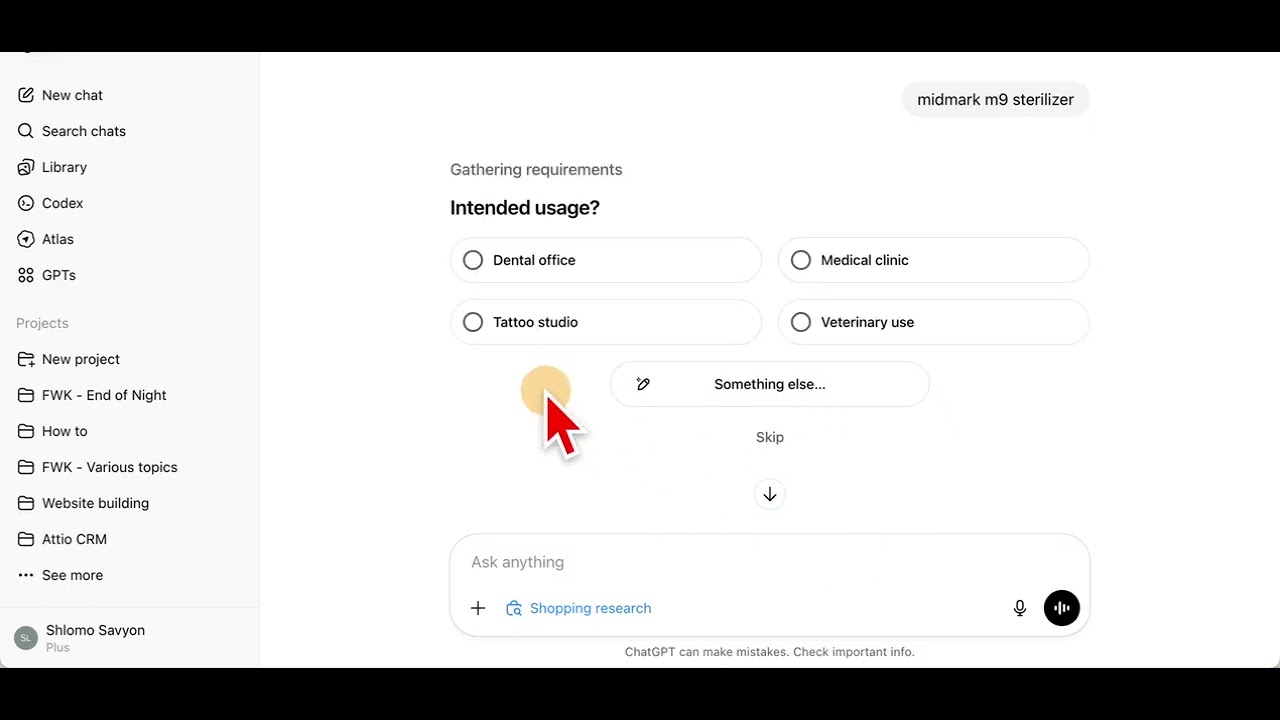Open the Website building project
The width and height of the screenshot is (1280, 720).
(95, 503)
